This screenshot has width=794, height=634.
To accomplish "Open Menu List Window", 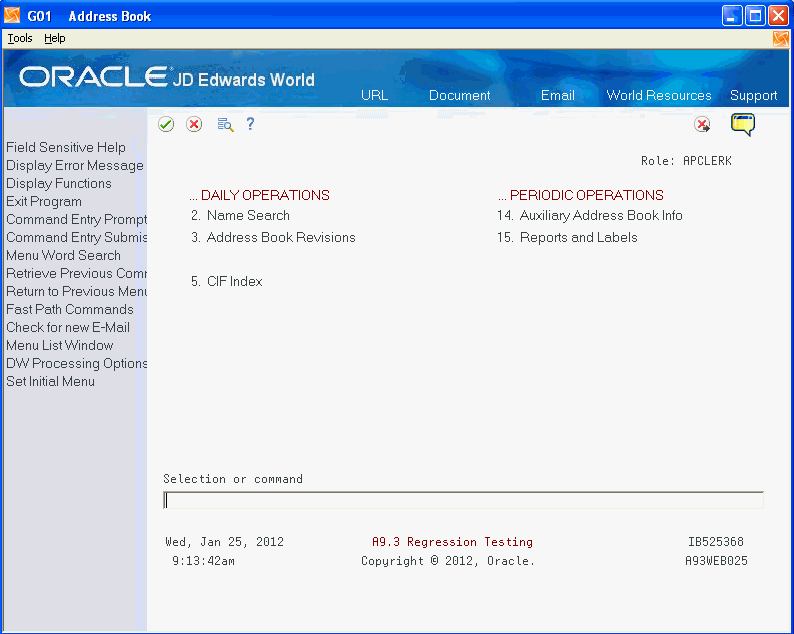I will point(60,345).
